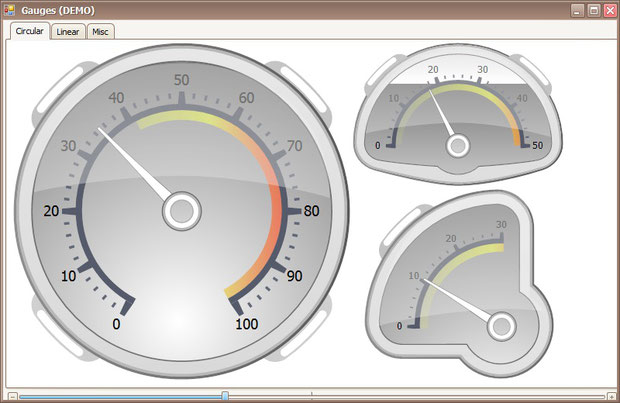Viewport: 620px width, 403px height.
Task: Click the 30 label on quarter gauge
Action: [x=501, y=225]
